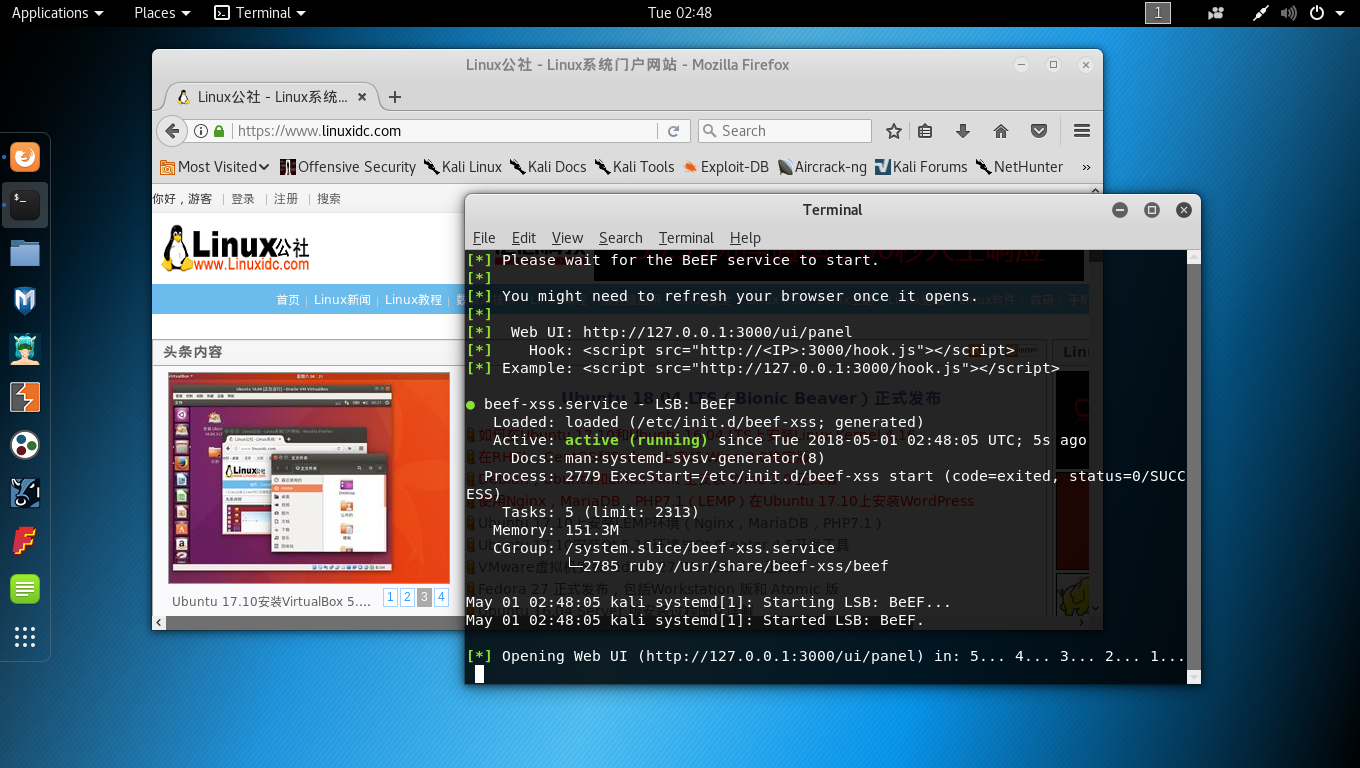Open the Edit menu in Terminal
This screenshot has height=768, width=1360.
click(x=523, y=238)
